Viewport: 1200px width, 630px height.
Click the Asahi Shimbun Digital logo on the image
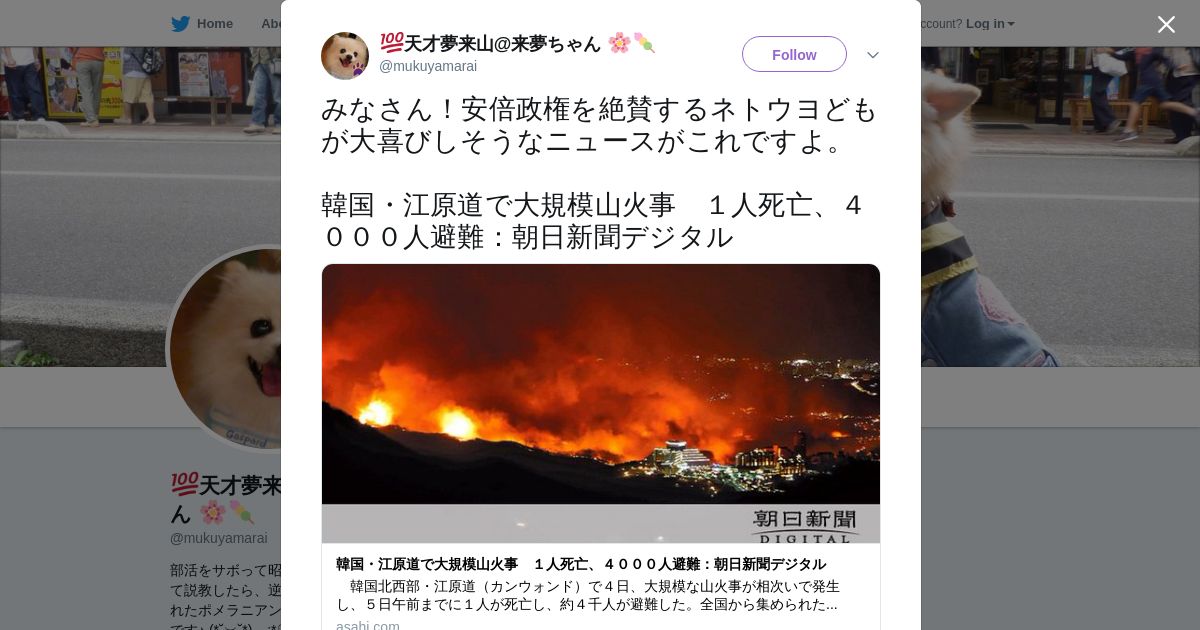pos(806,525)
